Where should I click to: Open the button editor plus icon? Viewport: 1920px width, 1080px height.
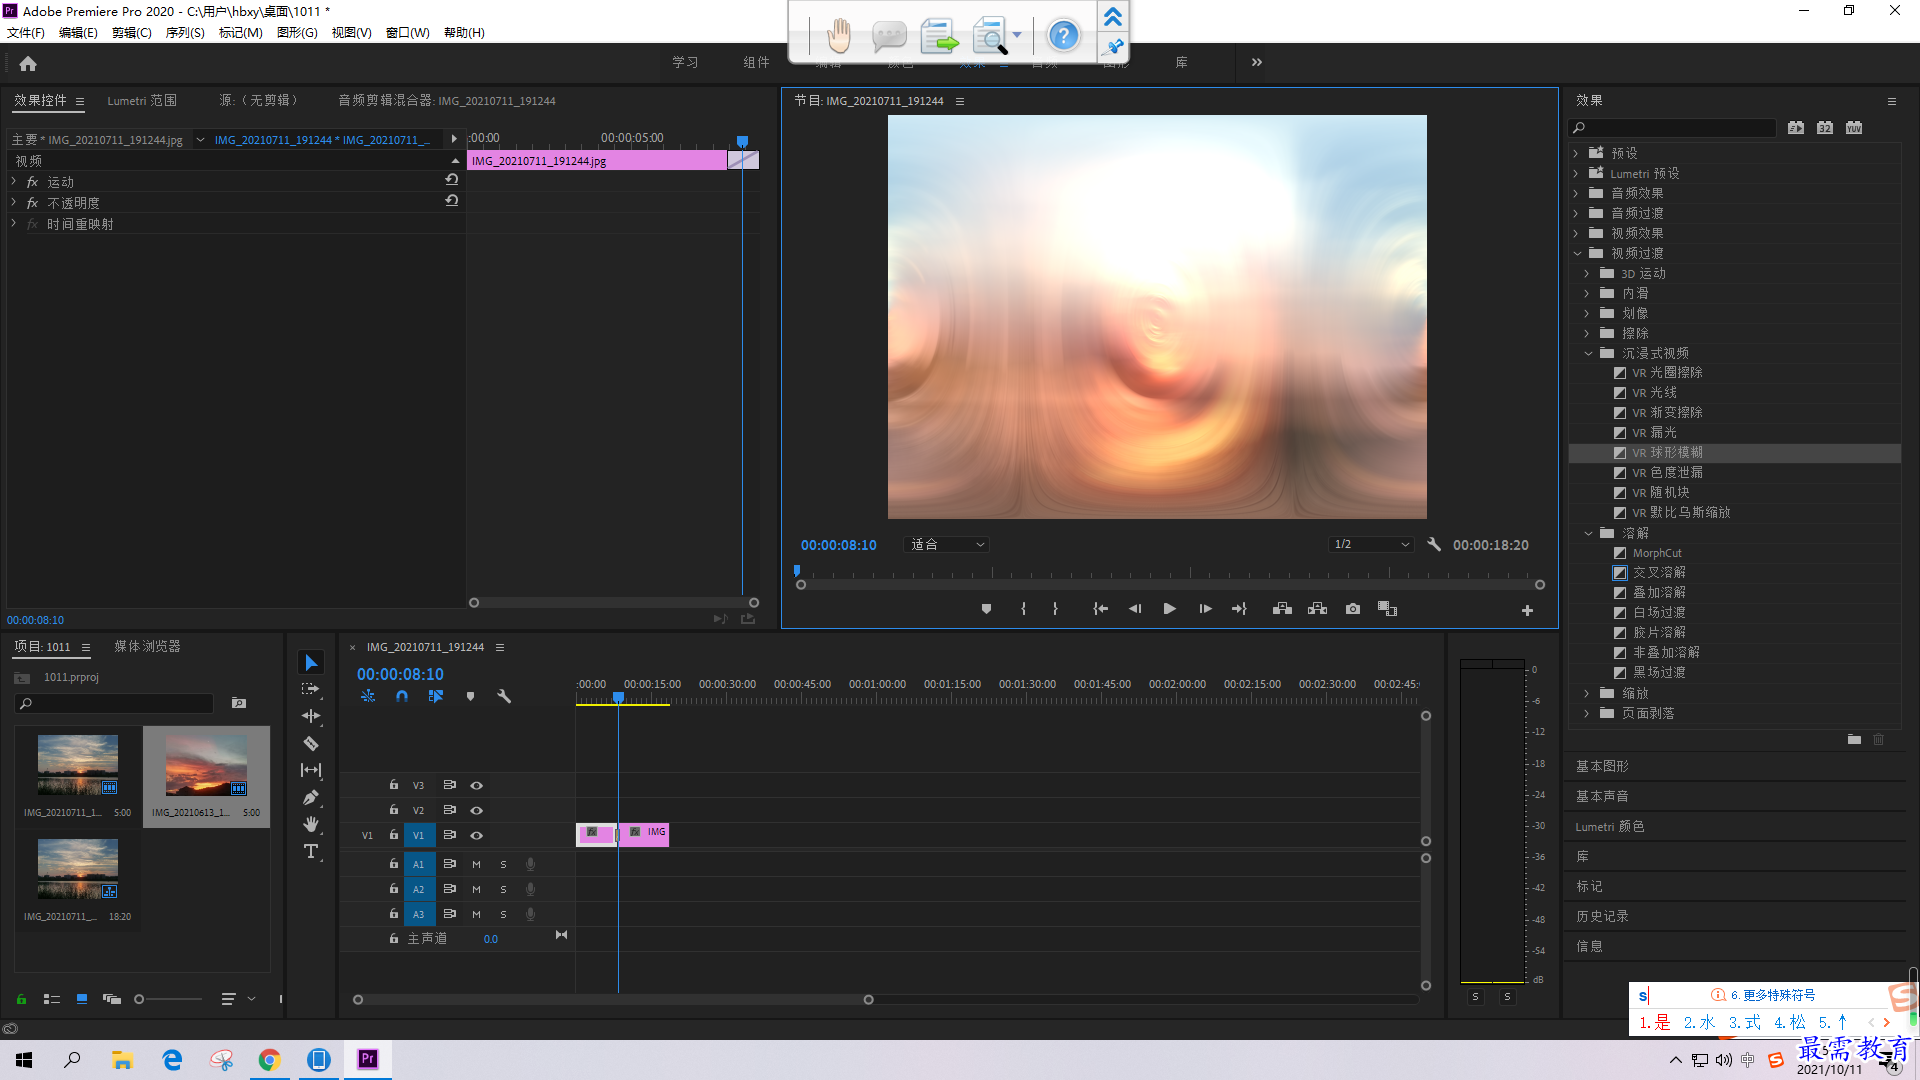[x=1527, y=610]
